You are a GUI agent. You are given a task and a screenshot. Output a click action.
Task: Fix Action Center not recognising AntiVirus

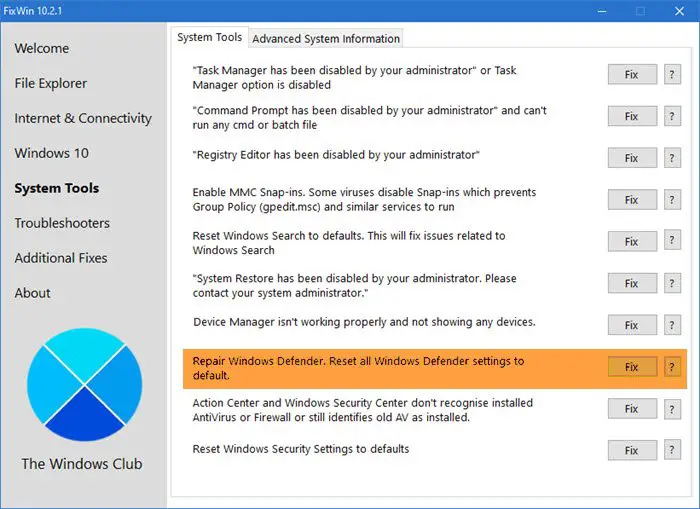[632, 409]
